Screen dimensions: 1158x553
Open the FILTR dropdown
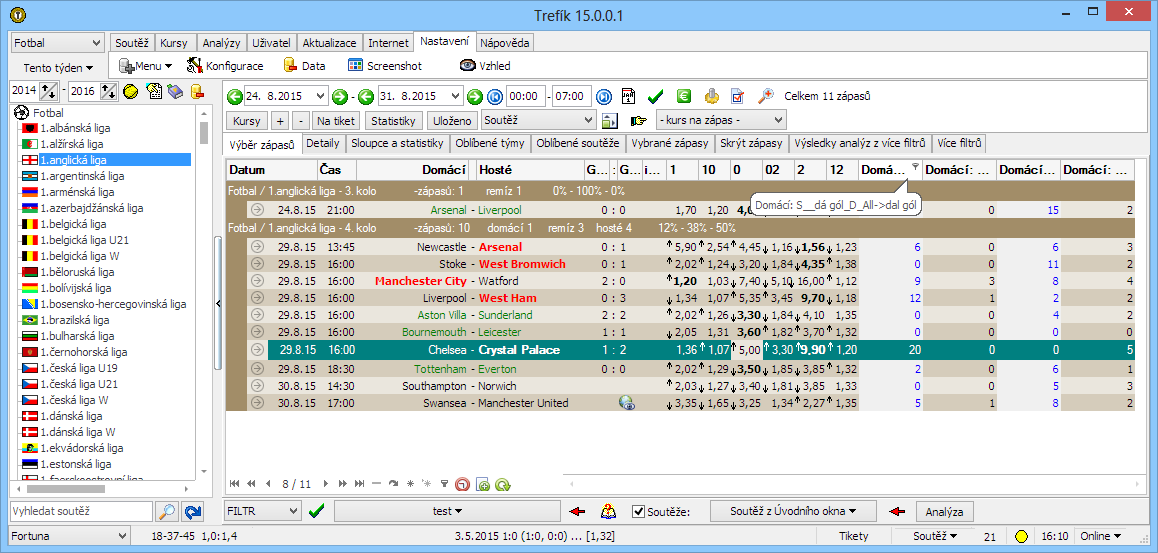click(x=263, y=512)
